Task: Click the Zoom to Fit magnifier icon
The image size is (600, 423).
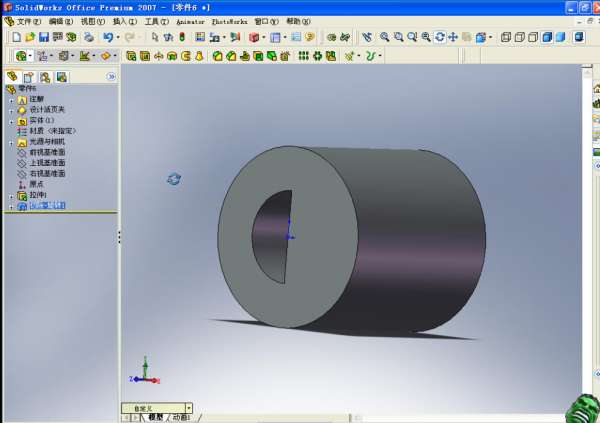Action: click(x=384, y=37)
